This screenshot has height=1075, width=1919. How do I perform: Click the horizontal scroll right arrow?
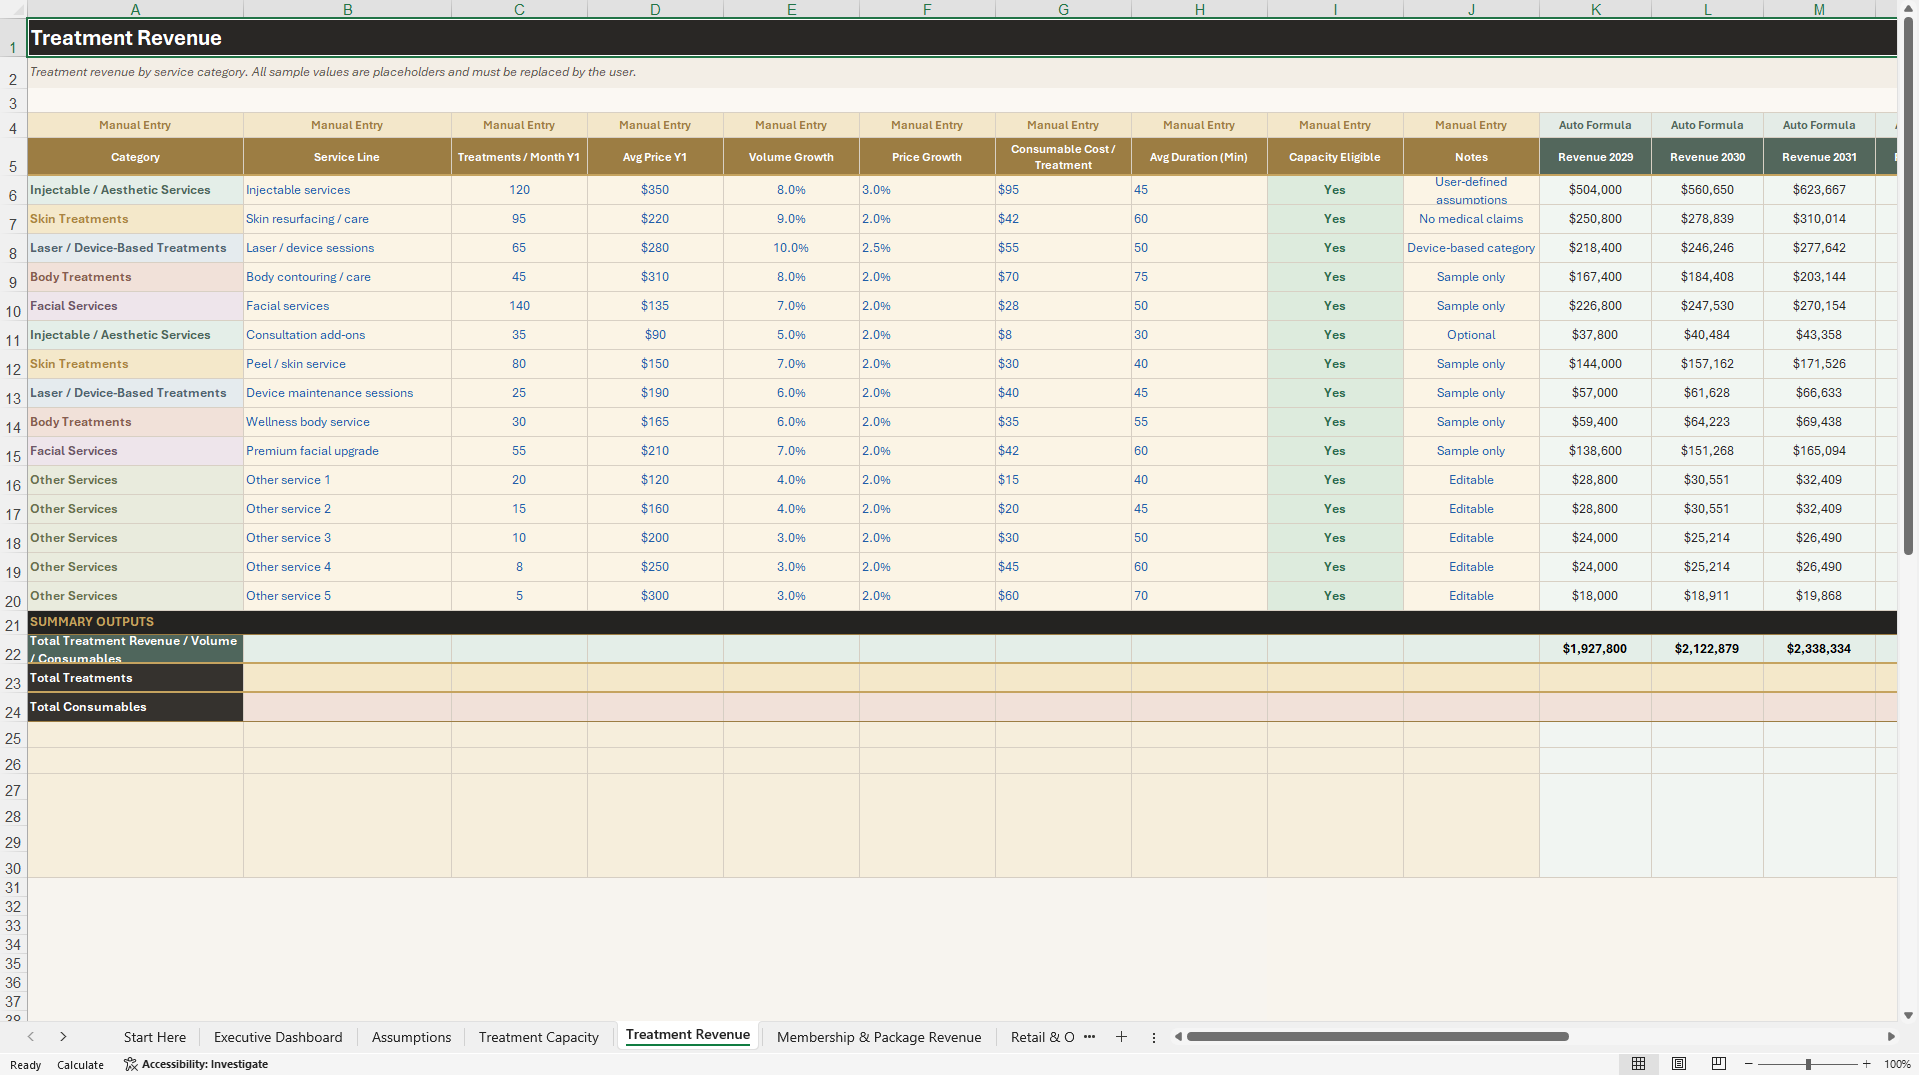1891,1037
